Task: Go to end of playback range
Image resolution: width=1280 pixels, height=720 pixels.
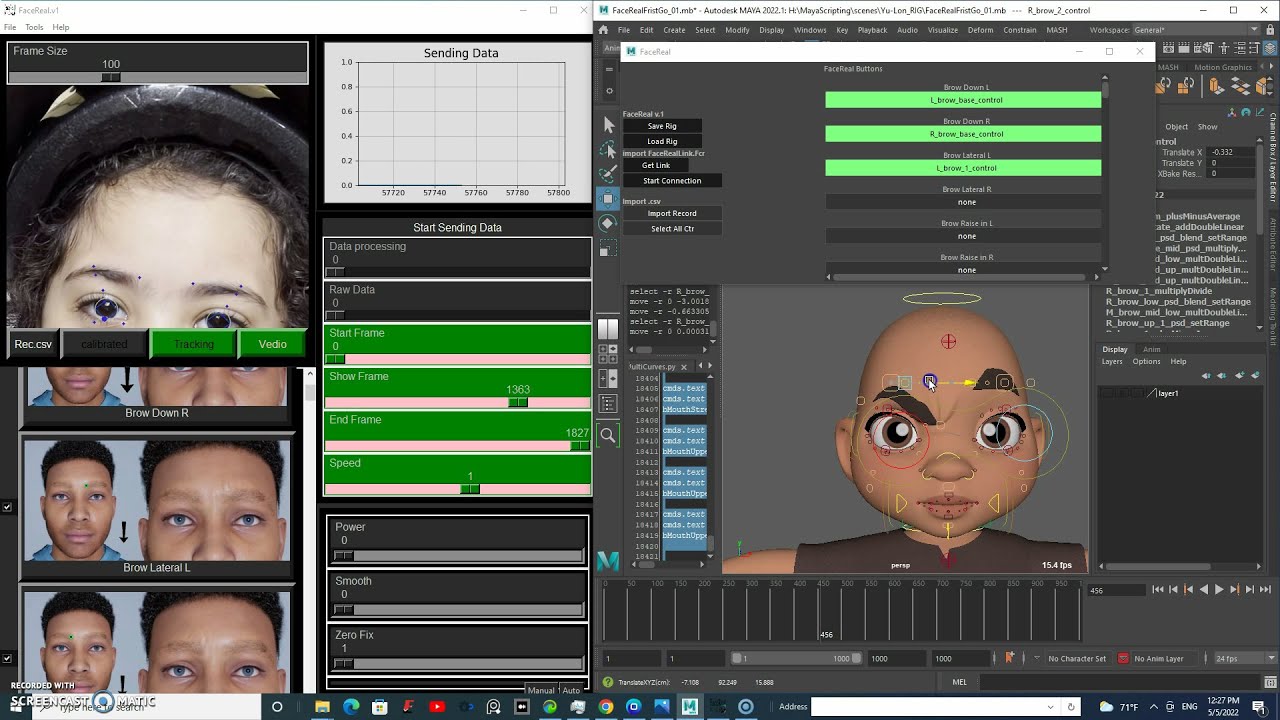Action: point(1265,590)
